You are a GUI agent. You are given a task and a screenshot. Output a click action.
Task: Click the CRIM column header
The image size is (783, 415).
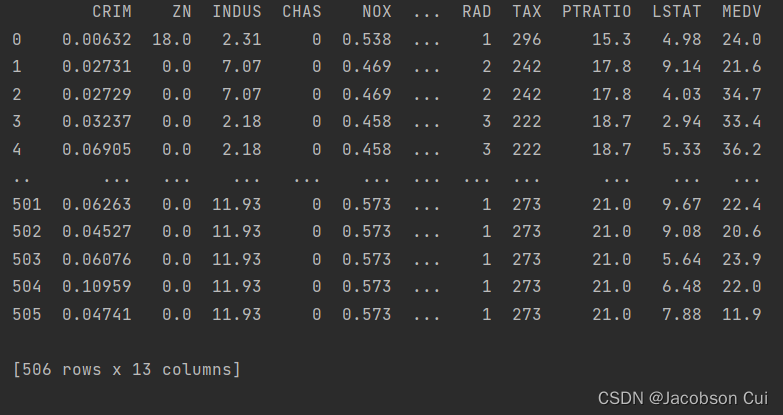tap(112, 12)
